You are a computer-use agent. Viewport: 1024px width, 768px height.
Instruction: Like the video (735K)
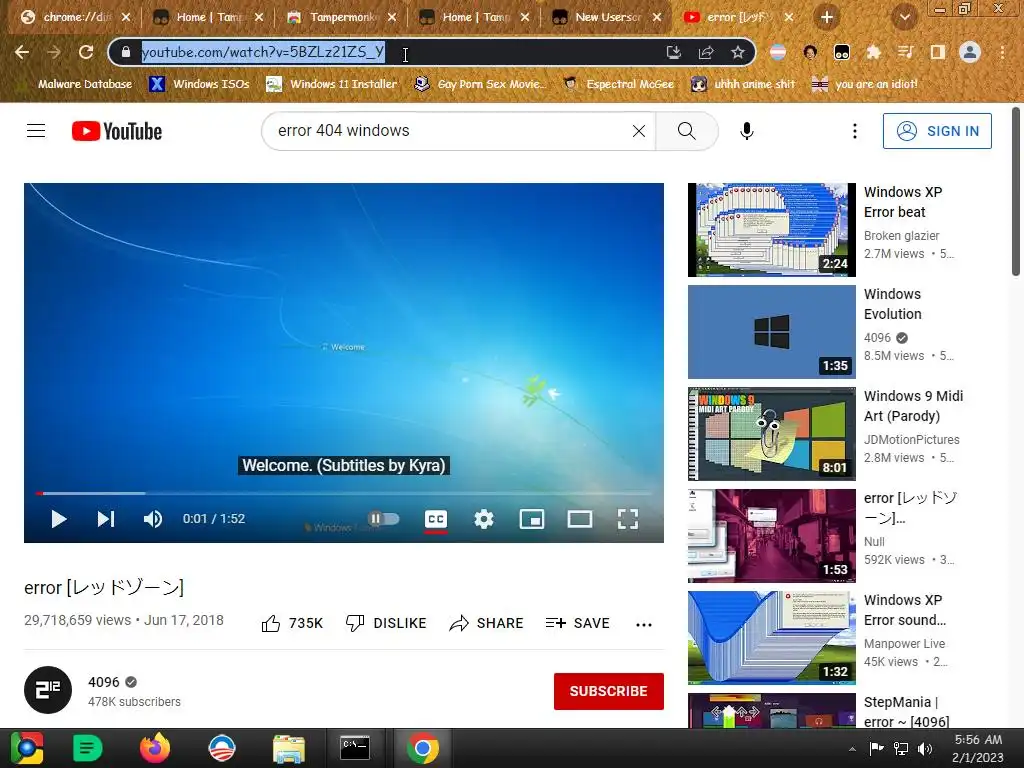coord(292,624)
